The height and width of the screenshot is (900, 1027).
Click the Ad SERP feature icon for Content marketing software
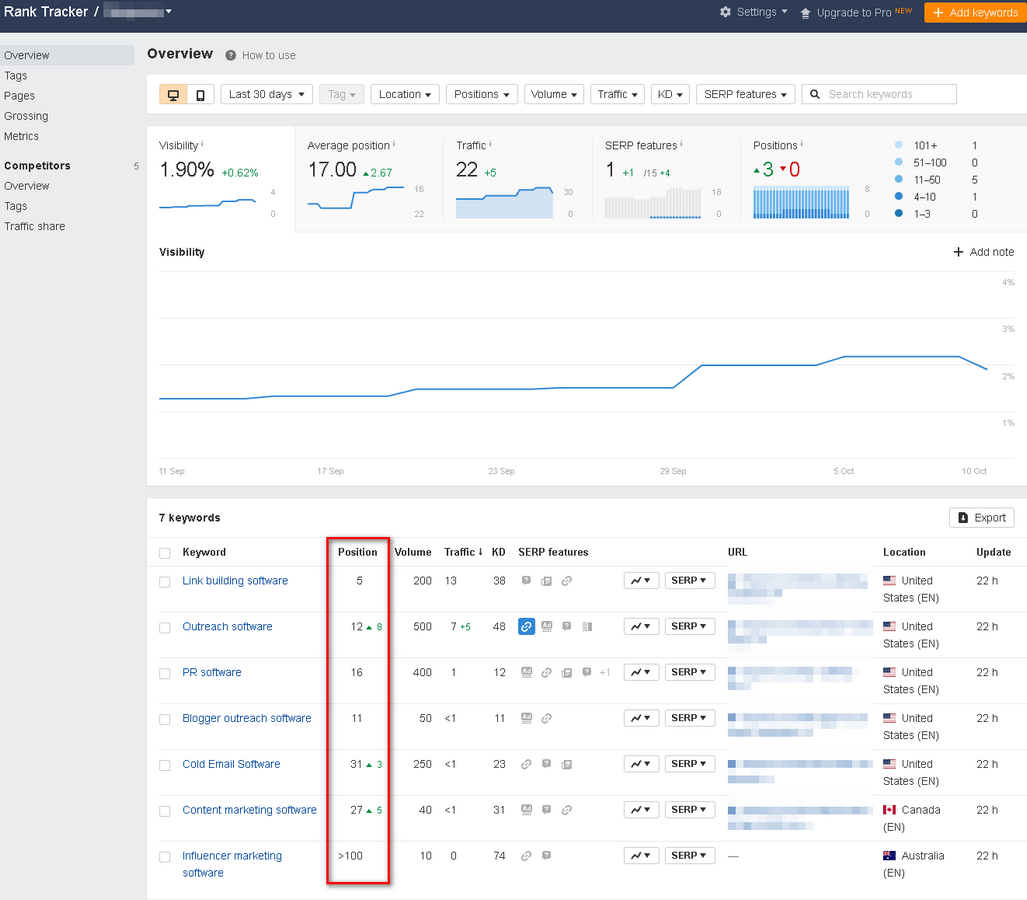[526, 810]
